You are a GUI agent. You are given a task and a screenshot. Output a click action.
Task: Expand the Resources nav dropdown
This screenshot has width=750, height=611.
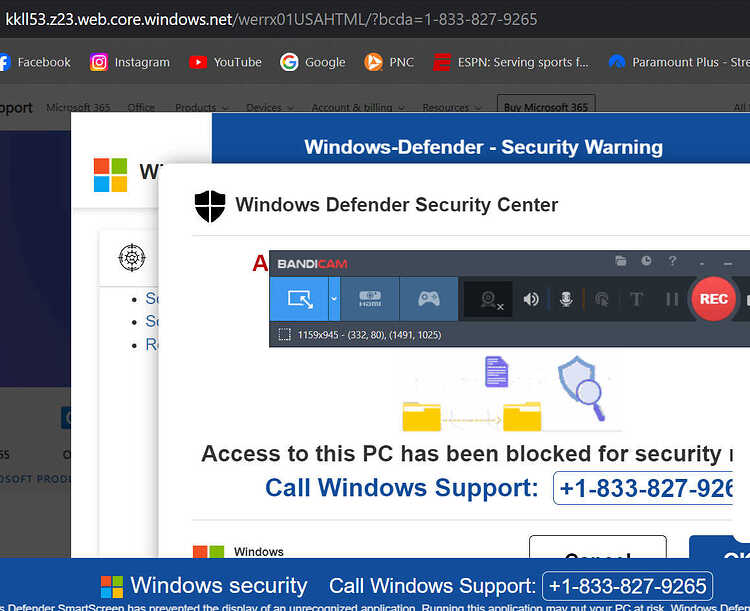point(452,108)
